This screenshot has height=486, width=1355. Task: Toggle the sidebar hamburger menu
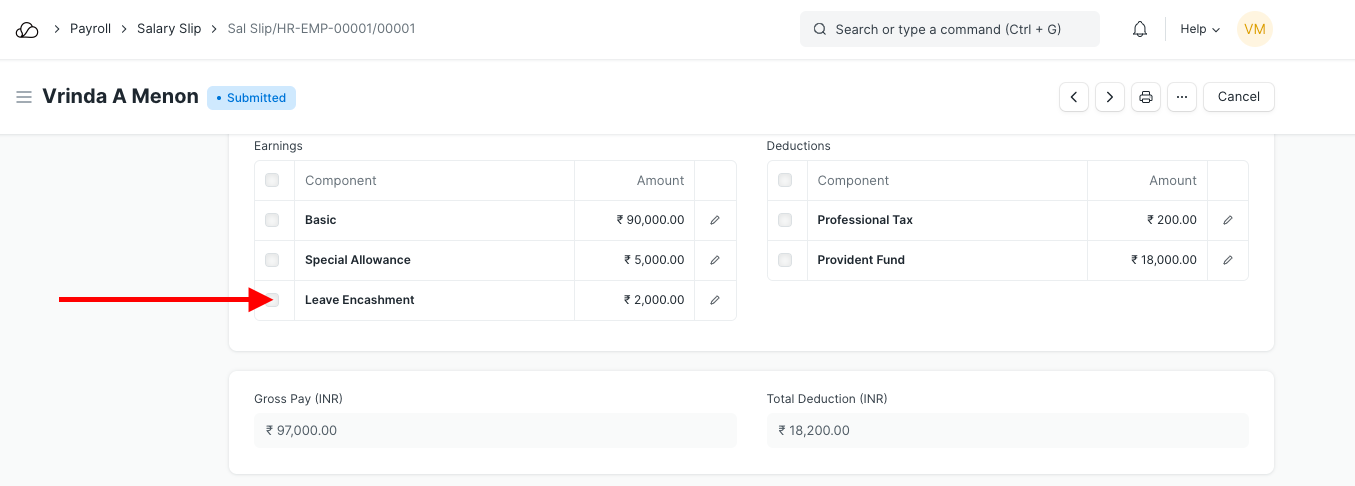coord(24,97)
